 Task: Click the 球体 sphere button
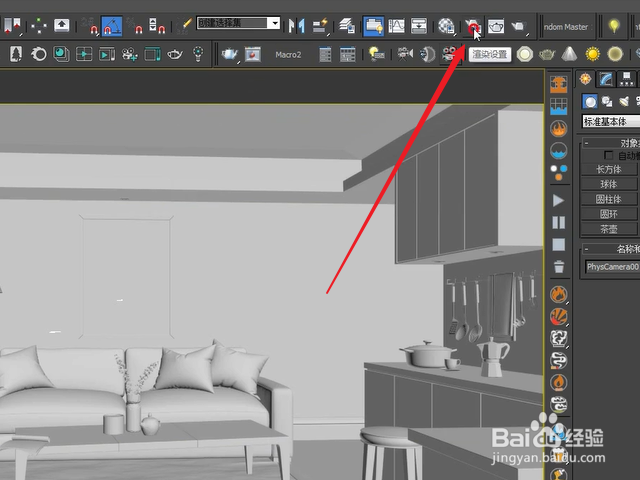point(609,184)
